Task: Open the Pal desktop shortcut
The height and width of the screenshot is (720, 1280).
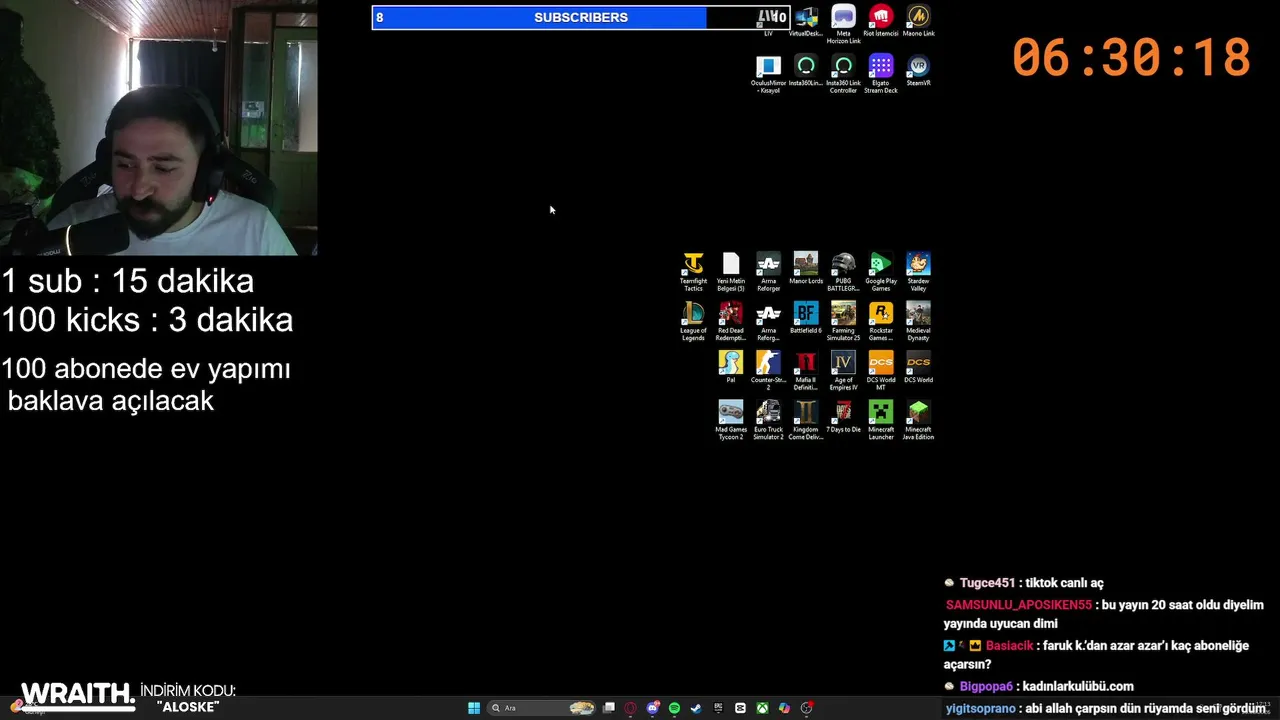Action: point(731,367)
